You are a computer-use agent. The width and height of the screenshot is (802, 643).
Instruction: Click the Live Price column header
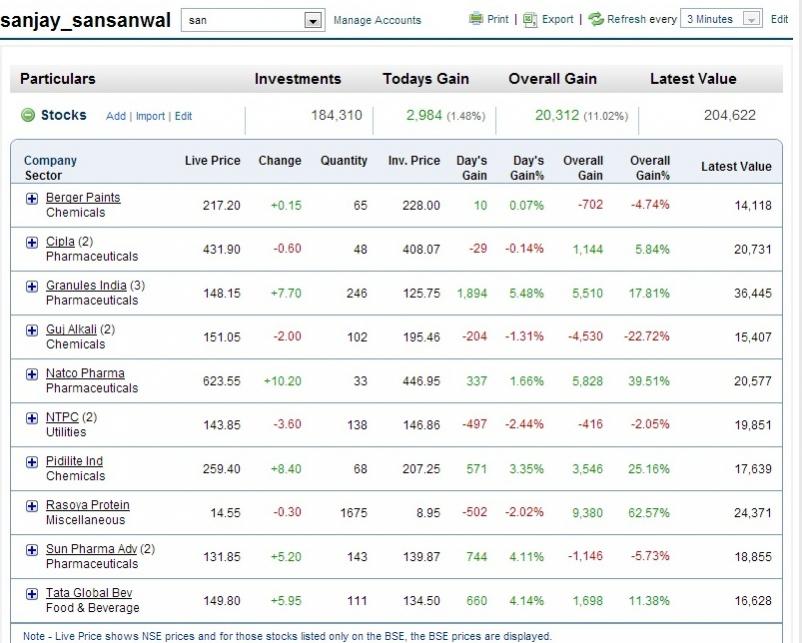(212, 161)
